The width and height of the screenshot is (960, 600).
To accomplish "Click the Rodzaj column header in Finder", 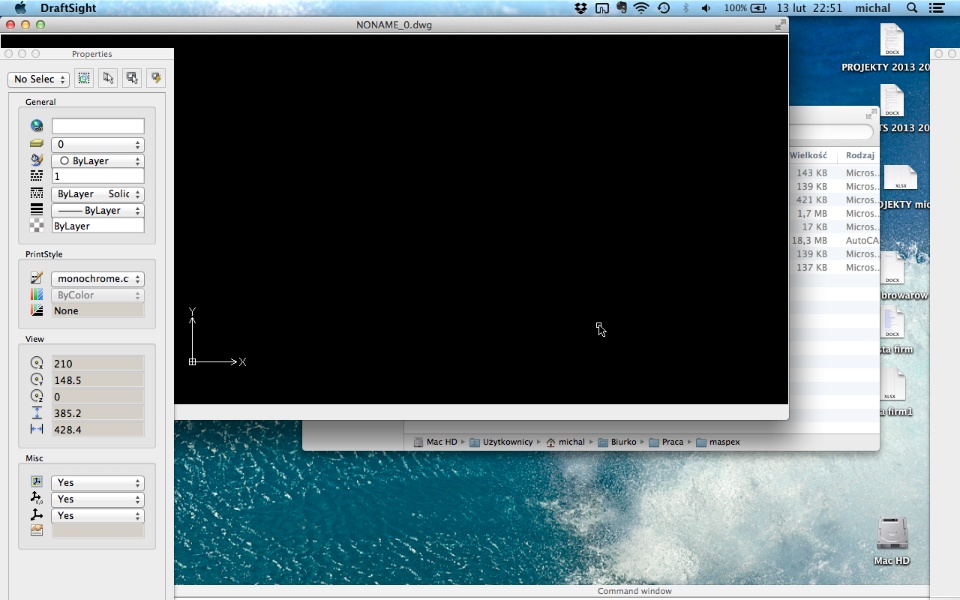I will [859, 156].
